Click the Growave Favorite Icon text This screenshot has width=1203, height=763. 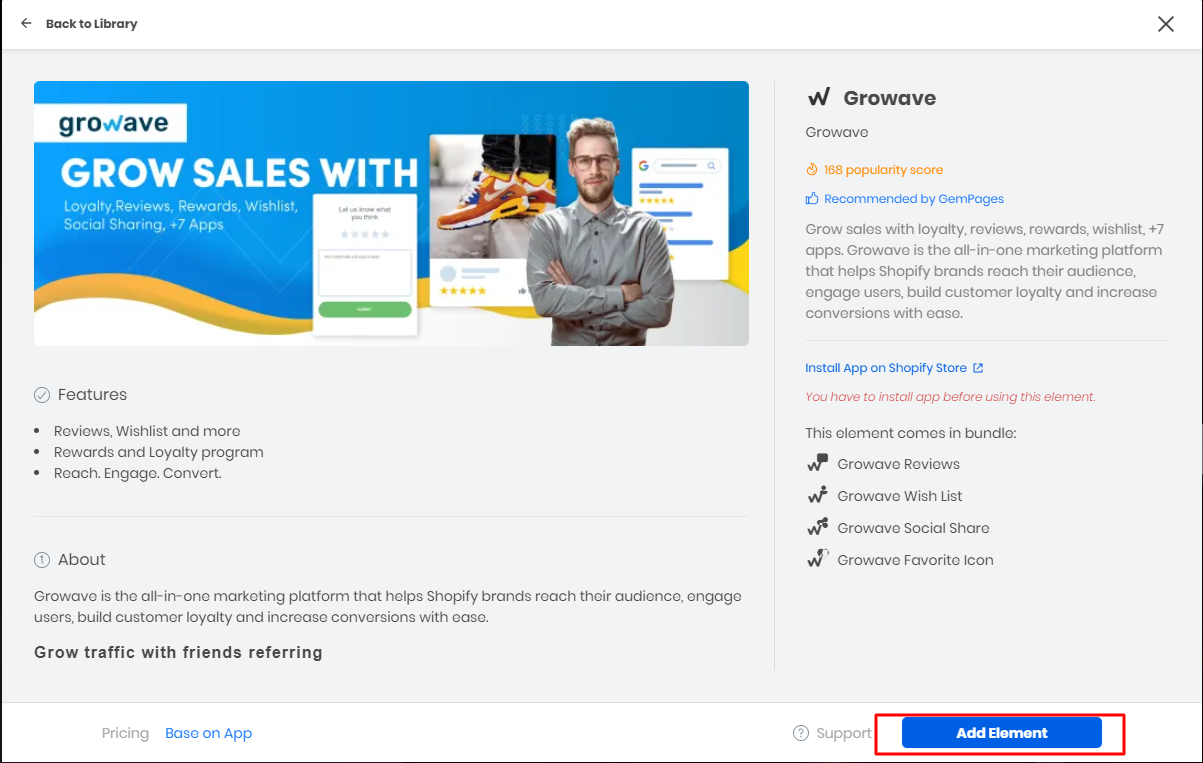(915, 560)
